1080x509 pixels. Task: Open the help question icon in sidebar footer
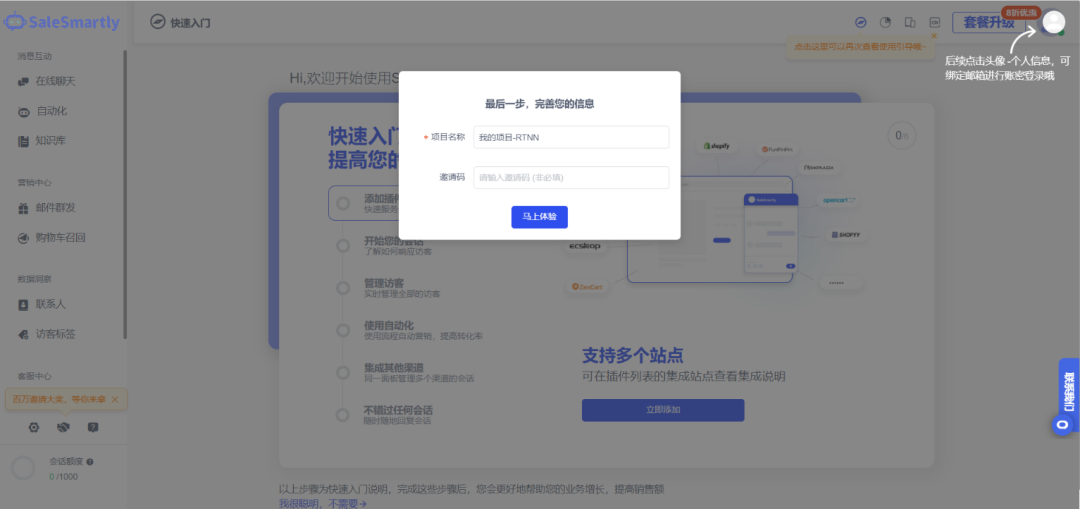(93, 427)
